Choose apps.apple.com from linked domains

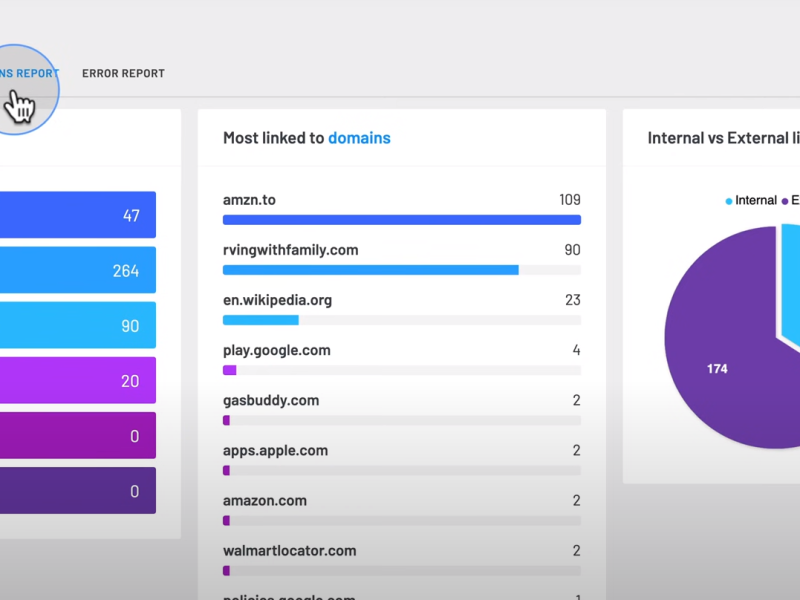[275, 450]
